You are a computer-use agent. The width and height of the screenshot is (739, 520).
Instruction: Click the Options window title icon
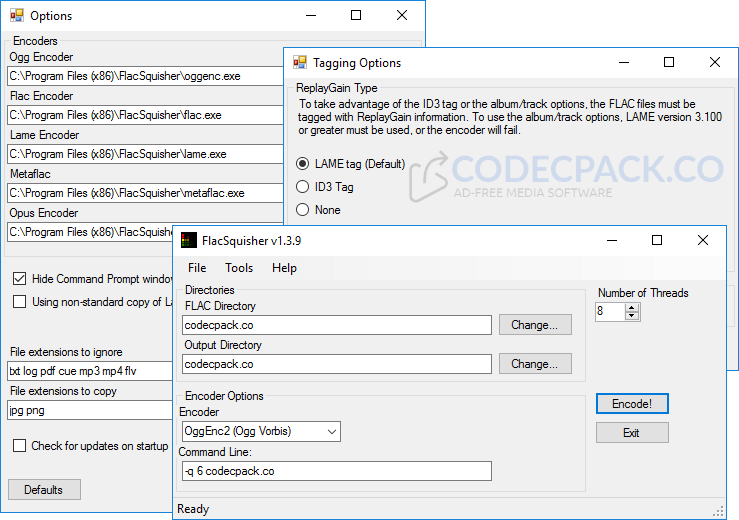click(16, 16)
